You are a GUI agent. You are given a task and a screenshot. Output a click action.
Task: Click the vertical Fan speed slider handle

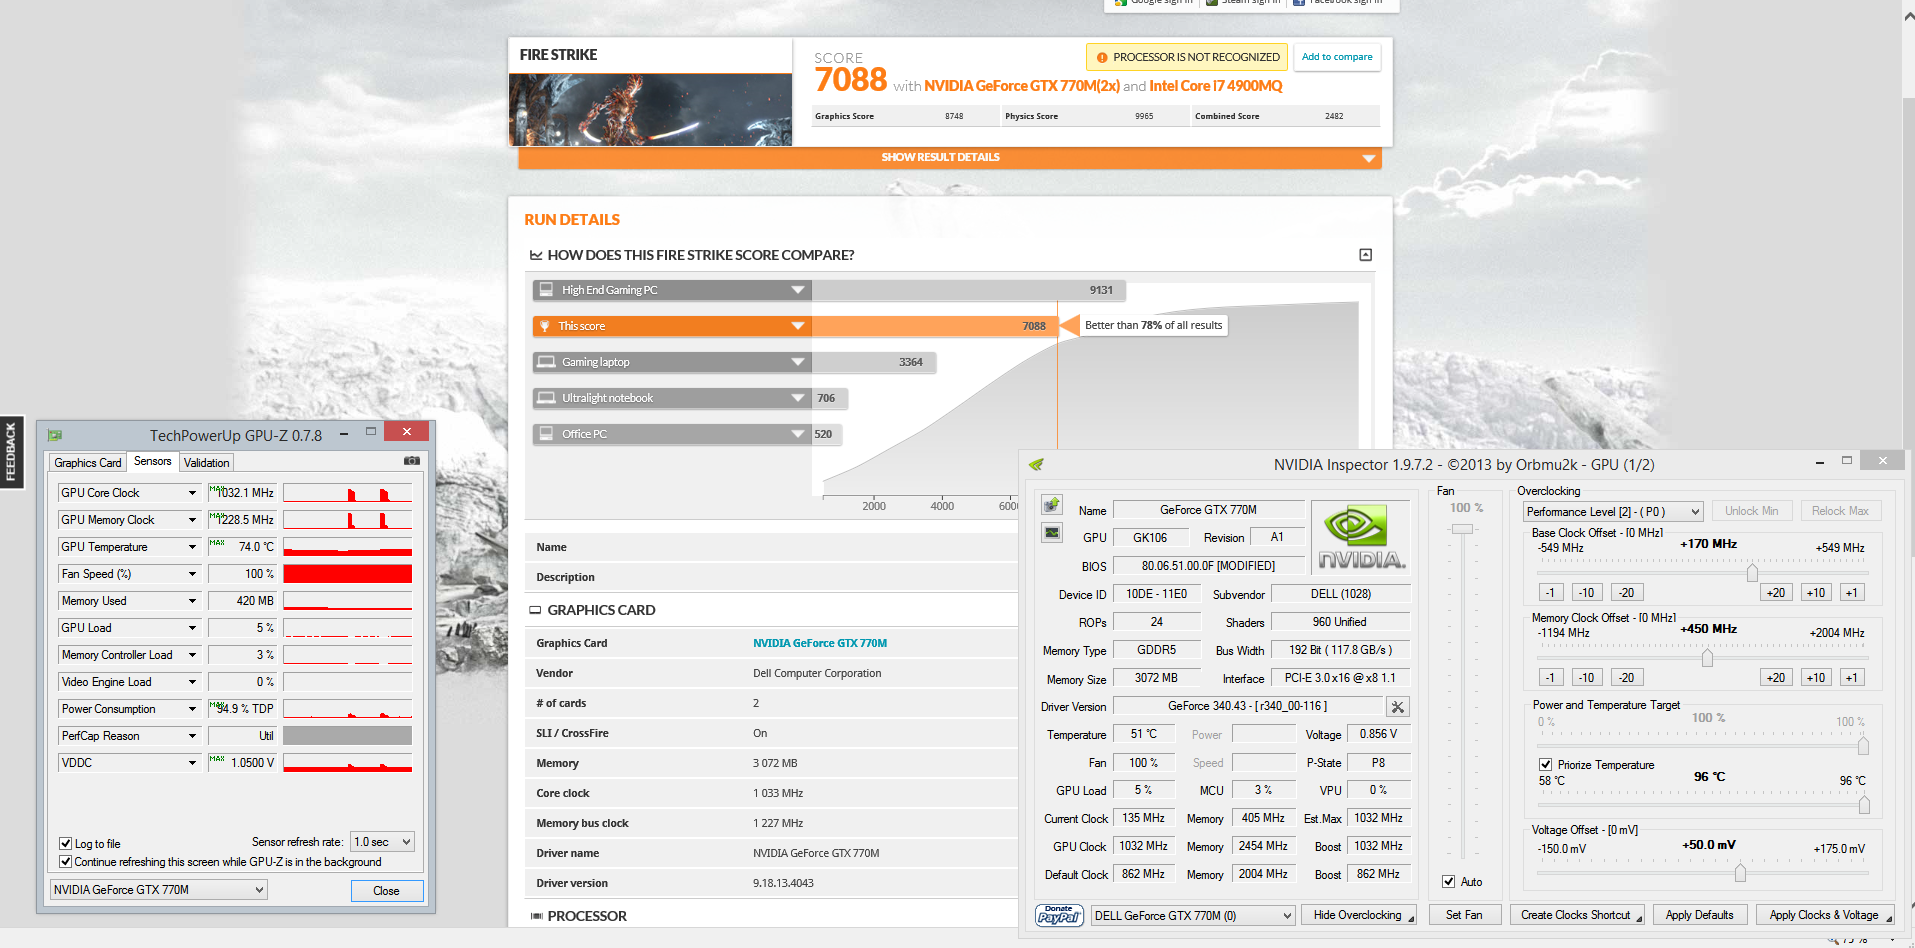pos(1462,529)
